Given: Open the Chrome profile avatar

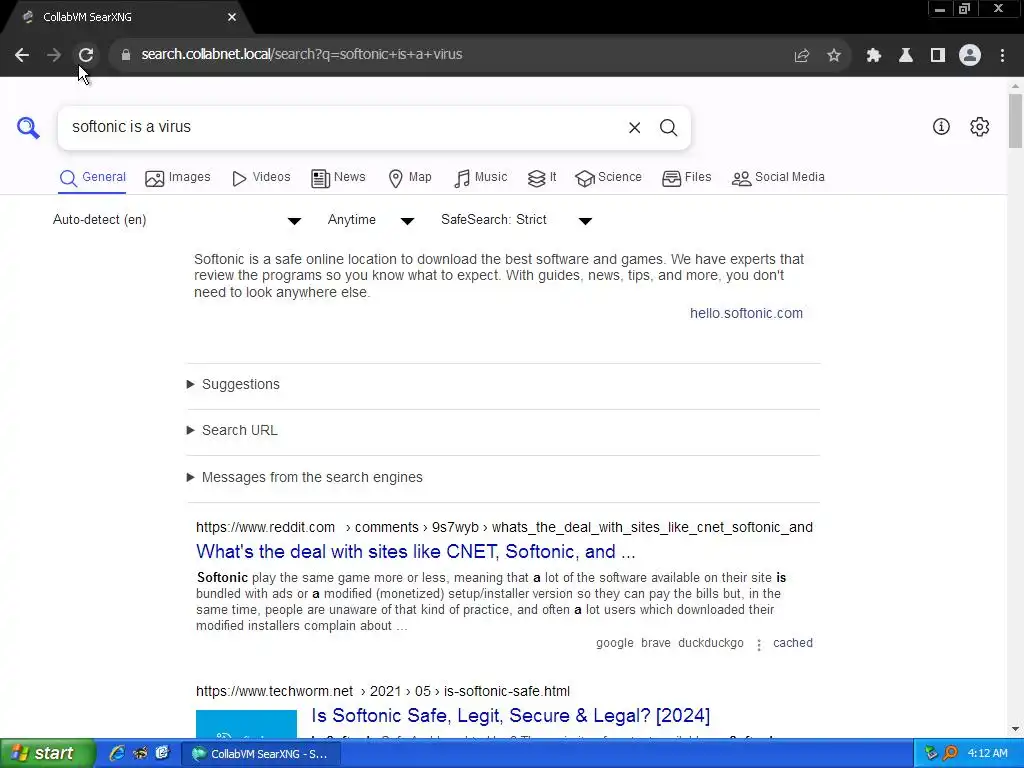Looking at the screenshot, I should 970,55.
